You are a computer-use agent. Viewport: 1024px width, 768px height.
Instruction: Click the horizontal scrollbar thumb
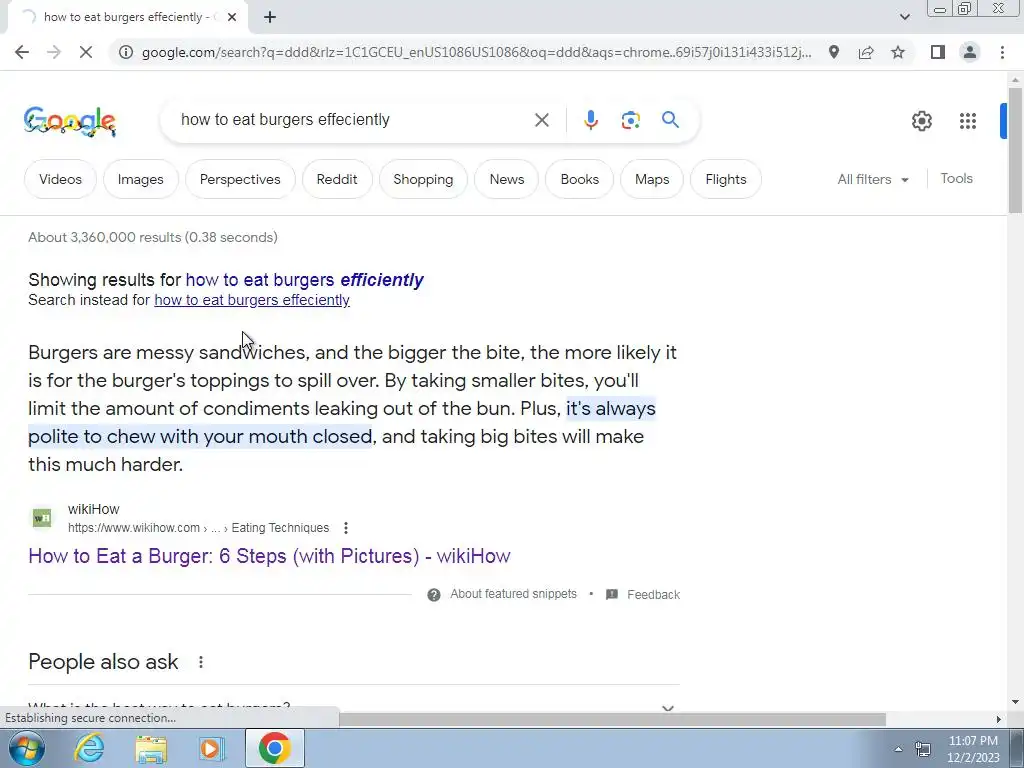[x=613, y=719]
